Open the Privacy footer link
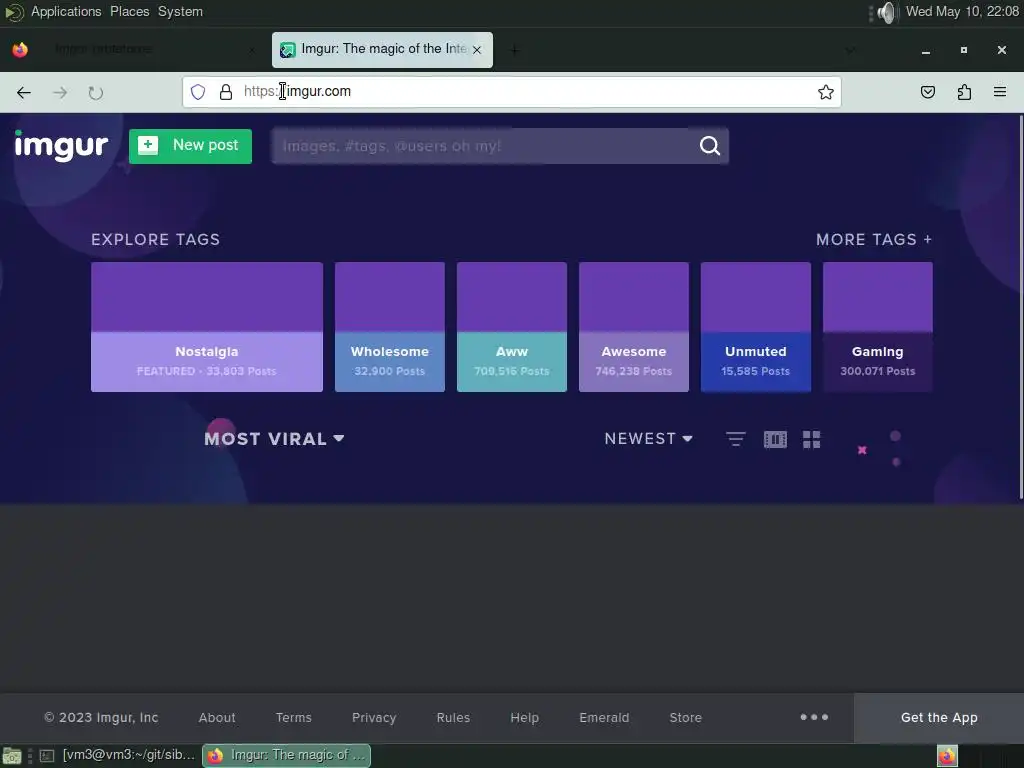The width and height of the screenshot is (1024, 768). coord(374,718)
